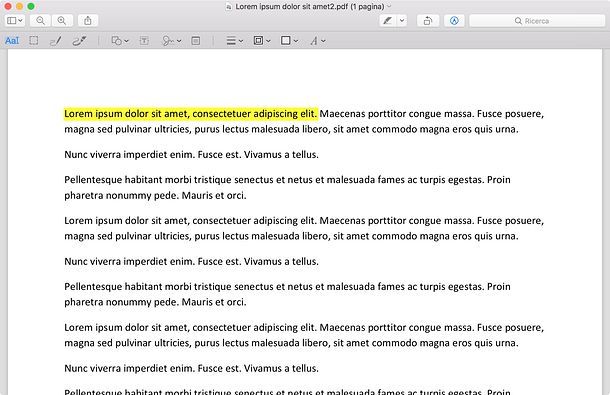Open the sidebar view options menu
This screenshot has width=610, height=395.
pyautogui.click(x=15, y=21)
